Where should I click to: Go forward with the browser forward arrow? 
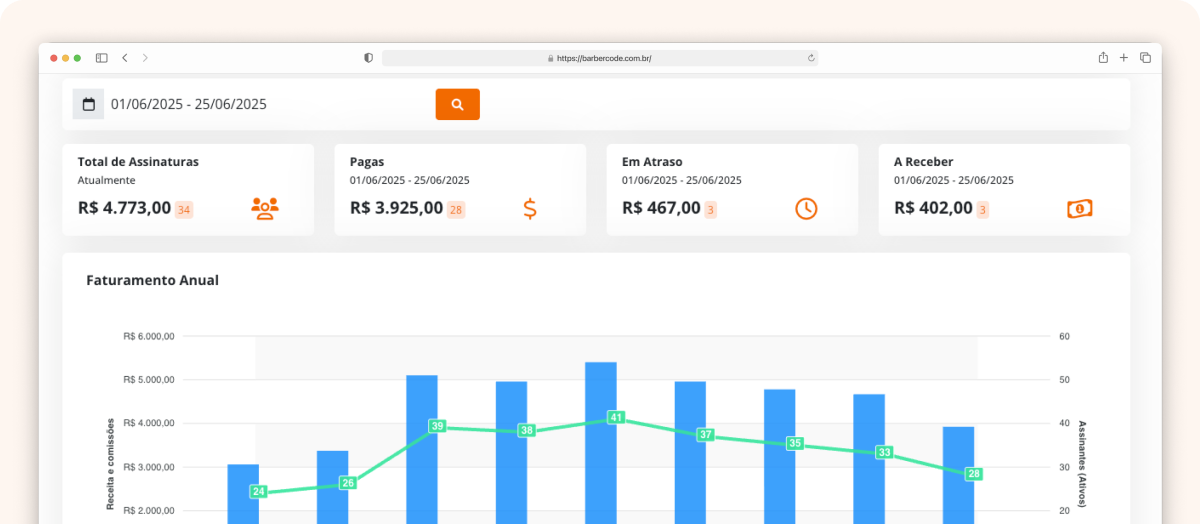click(x=145, y=58)
